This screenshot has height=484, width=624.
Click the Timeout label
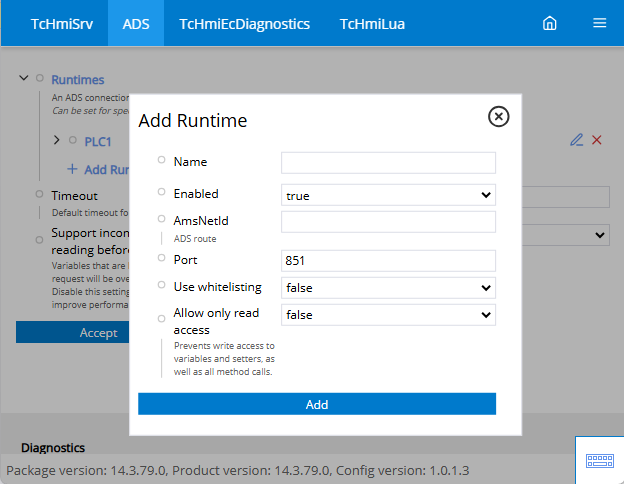(74, 196)
